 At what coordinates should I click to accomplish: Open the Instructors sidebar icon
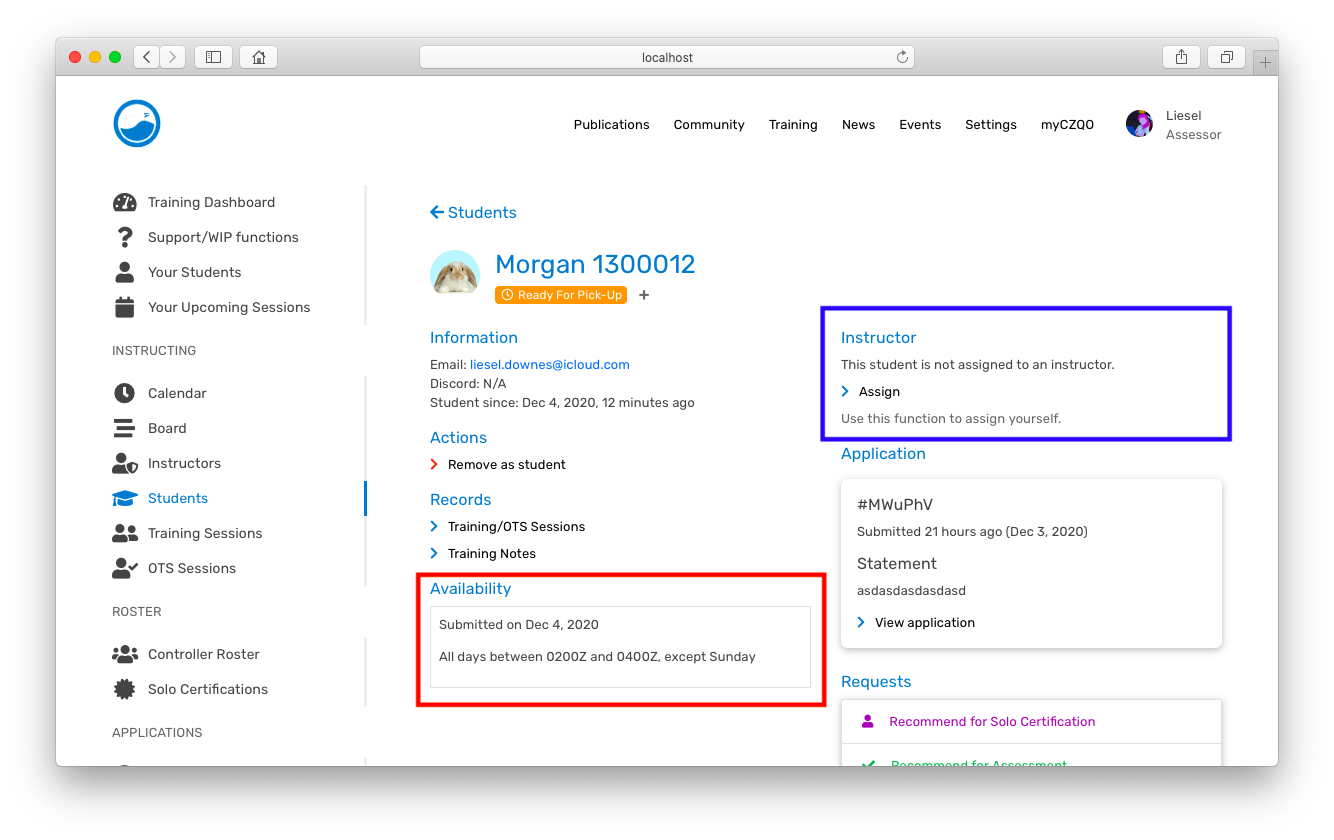point(125,463)
